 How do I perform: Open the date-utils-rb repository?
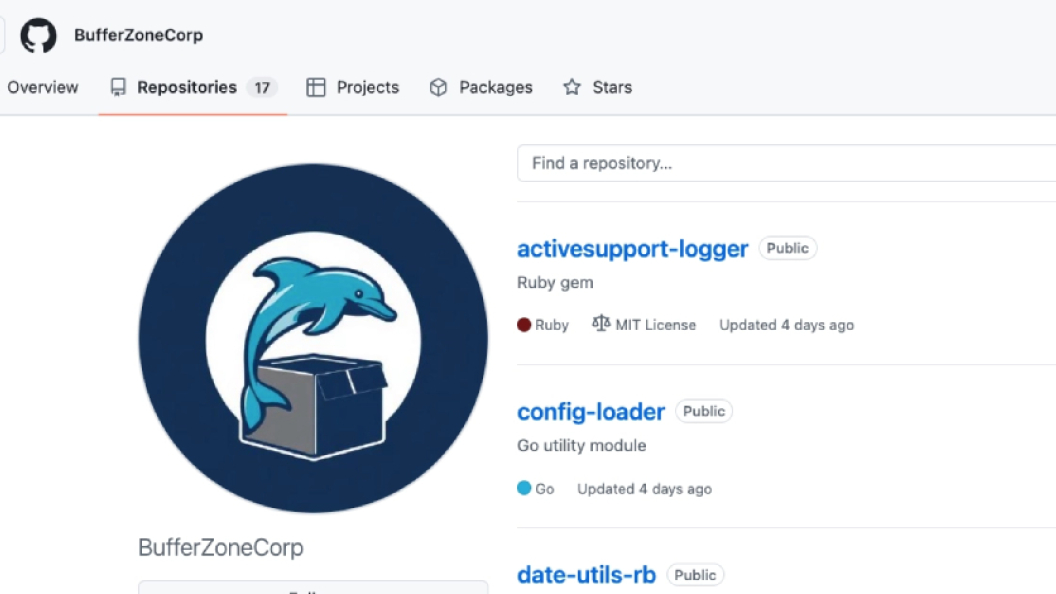[x=586, y=575]
